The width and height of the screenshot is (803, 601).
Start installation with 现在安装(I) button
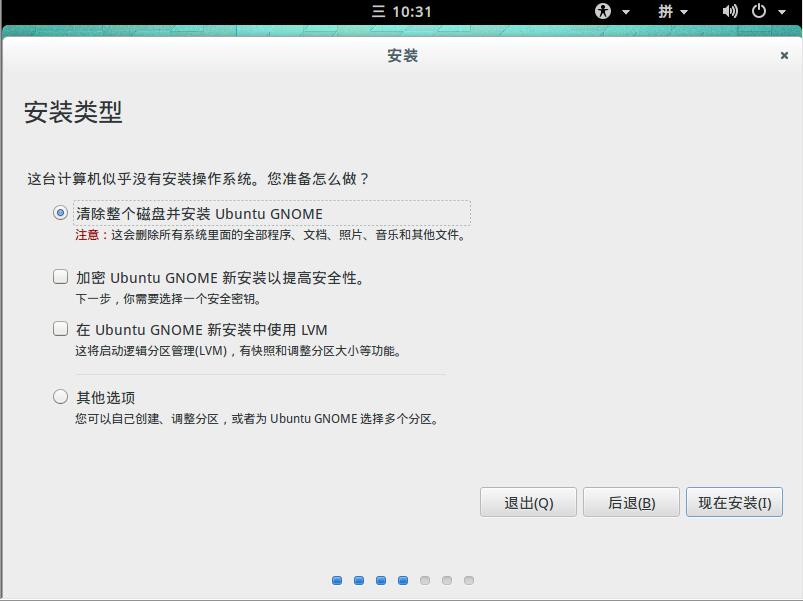[x=734, y=502]
